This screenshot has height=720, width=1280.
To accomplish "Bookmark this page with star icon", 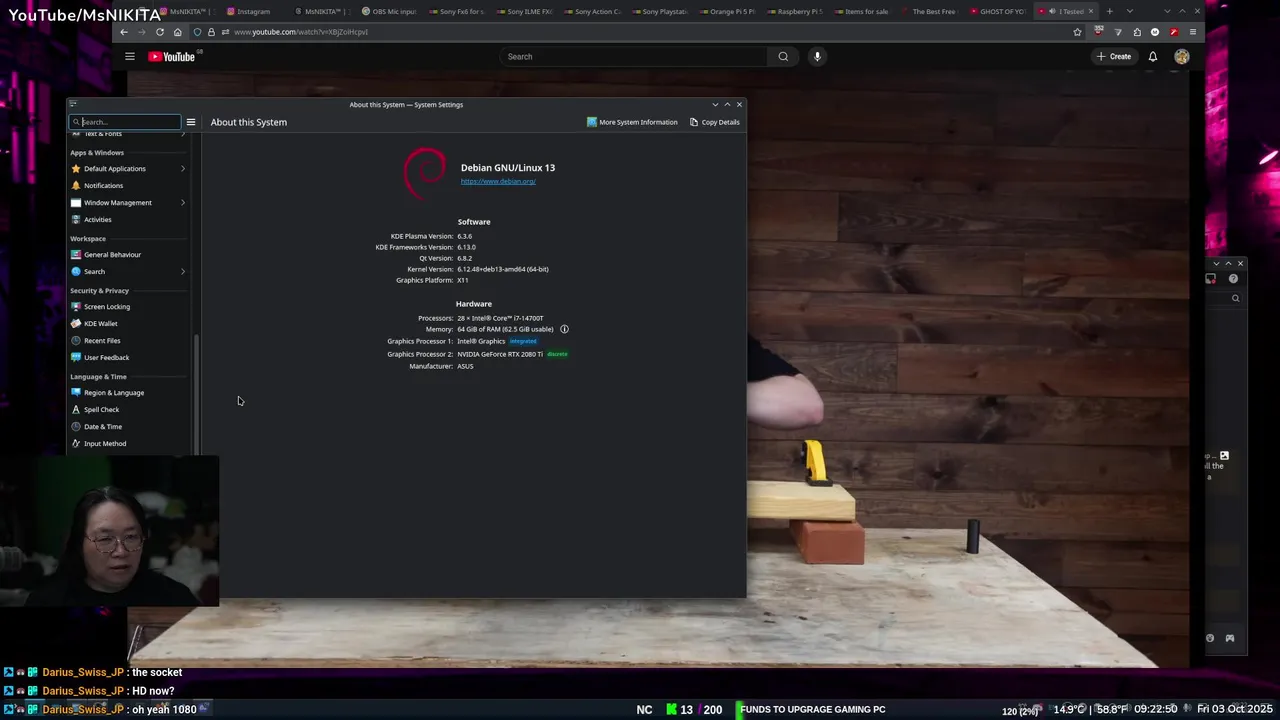I will tap(1077, 32).
